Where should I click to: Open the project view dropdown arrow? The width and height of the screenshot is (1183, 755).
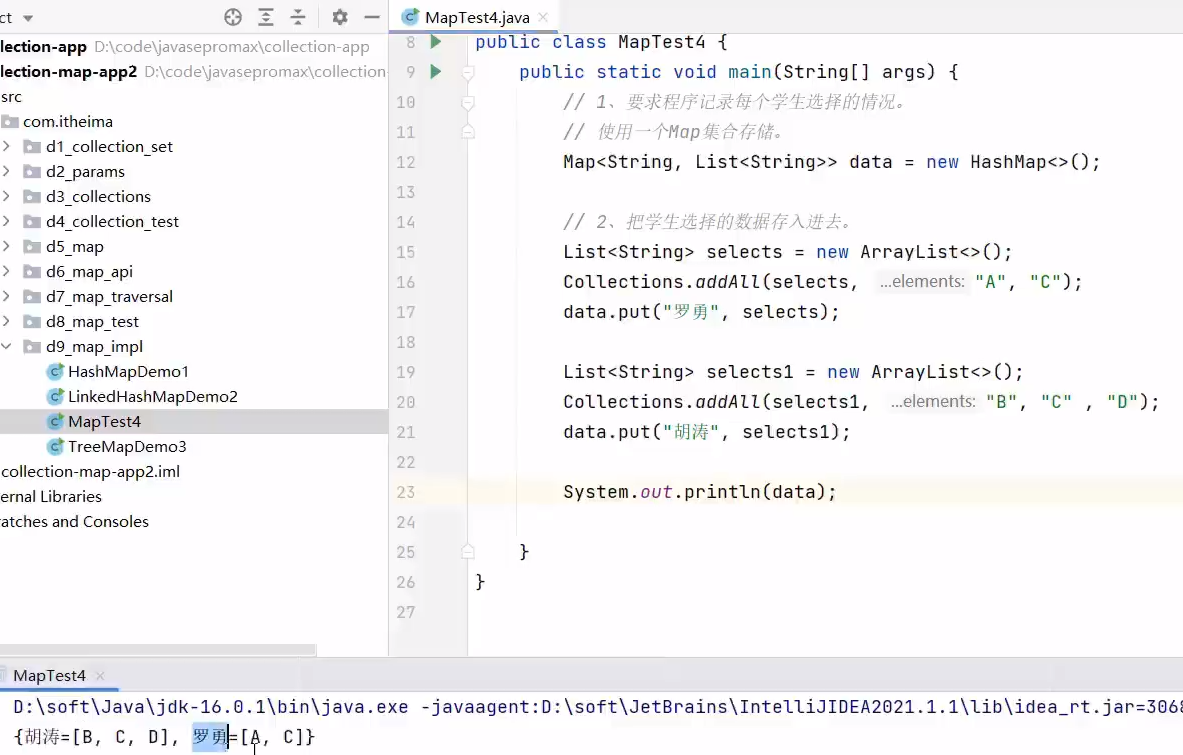[x=28, y=18]
